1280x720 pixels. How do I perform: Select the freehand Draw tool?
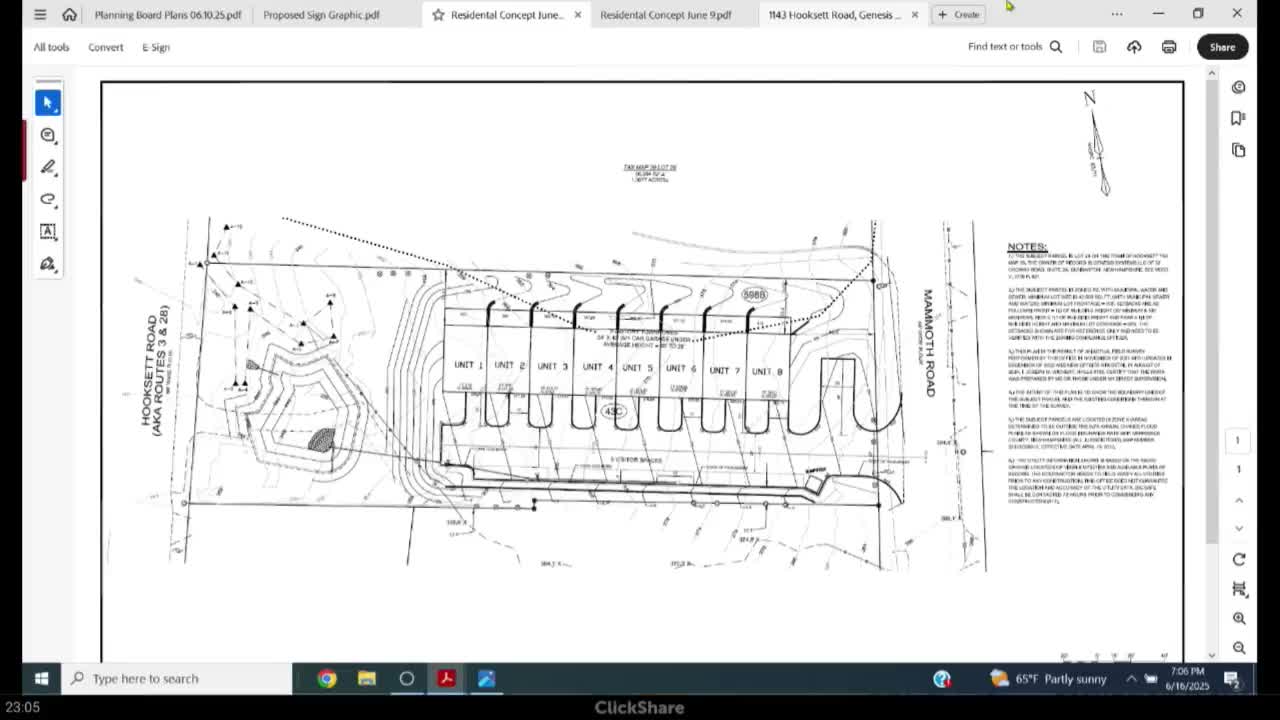click(x=48, y=199)
